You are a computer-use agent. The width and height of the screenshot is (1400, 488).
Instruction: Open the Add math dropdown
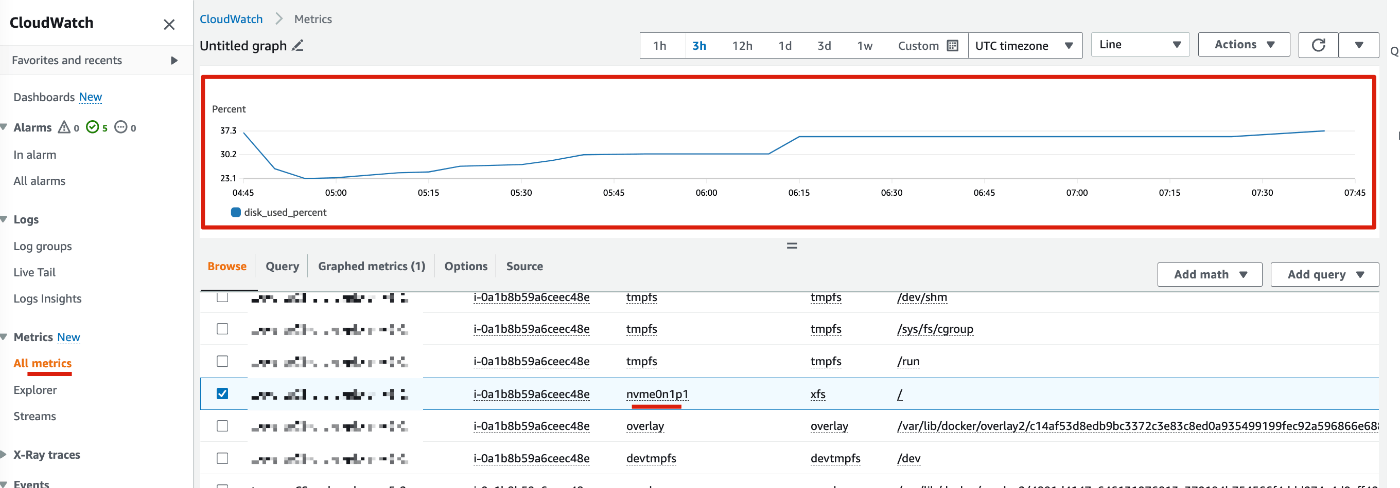(x=1210, y=275)
